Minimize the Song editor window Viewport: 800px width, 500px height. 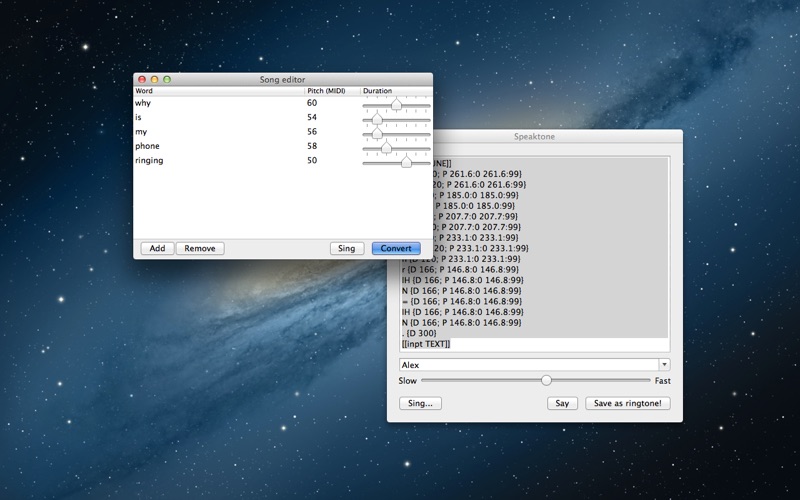[x=155, y=79]
